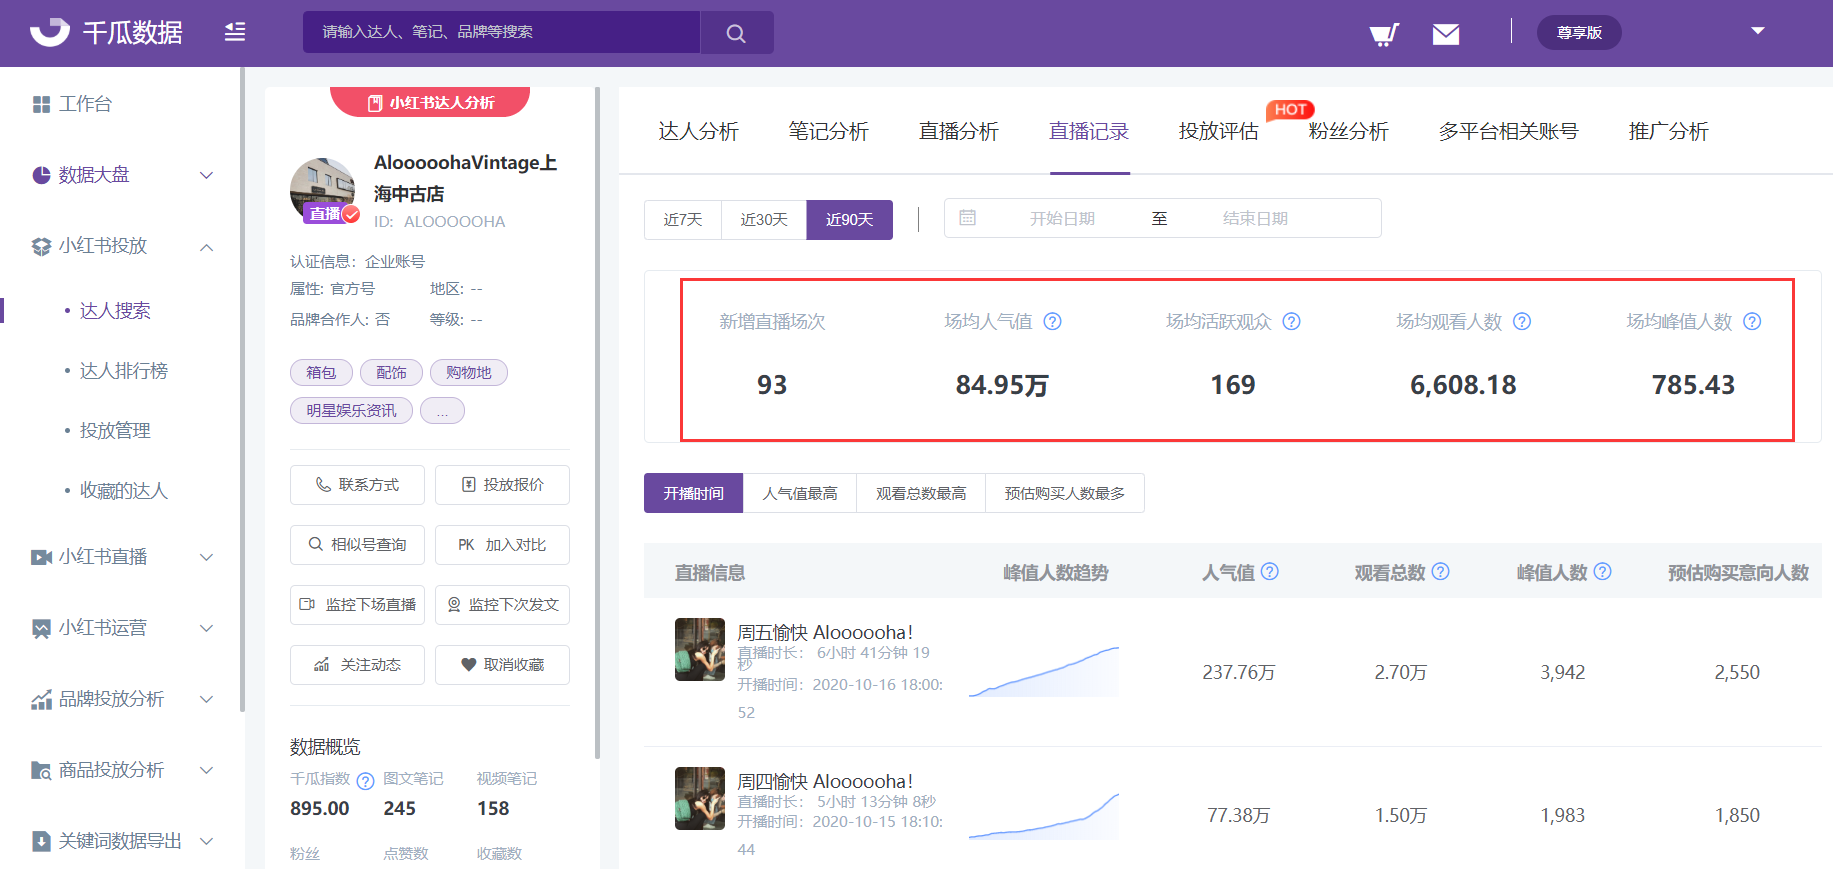The width and height of the screenshot is (1833, 869).
Task: Click the 小红书直播 camera icon
Action: click(41, 557)
